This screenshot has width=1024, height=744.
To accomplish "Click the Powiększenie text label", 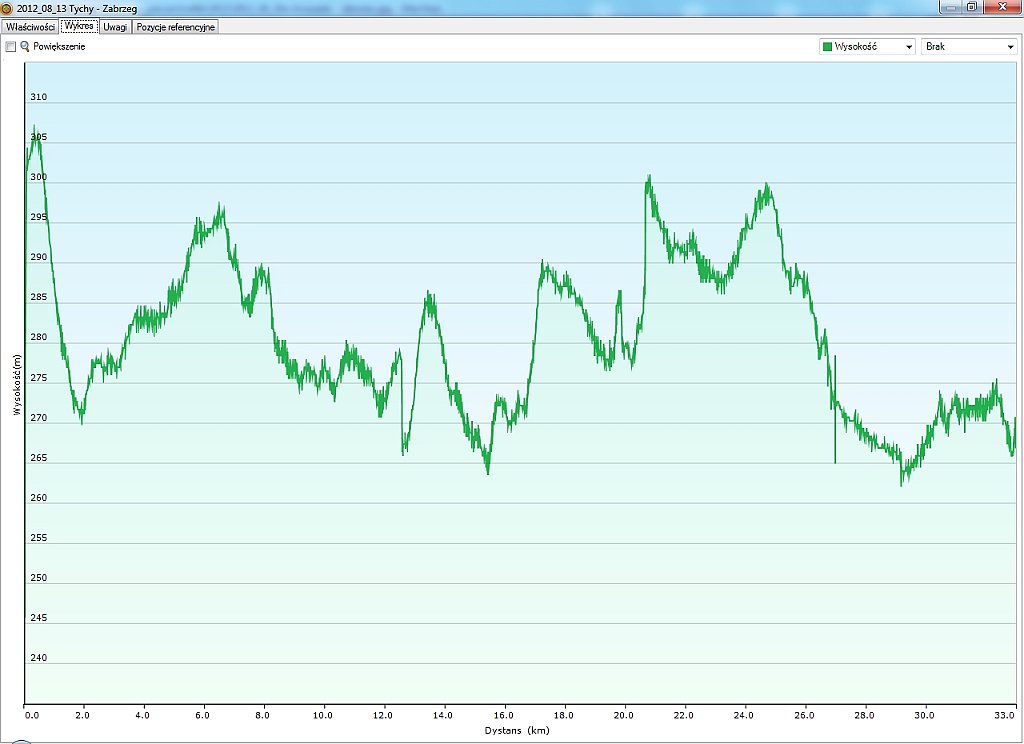I will point(59,47).
